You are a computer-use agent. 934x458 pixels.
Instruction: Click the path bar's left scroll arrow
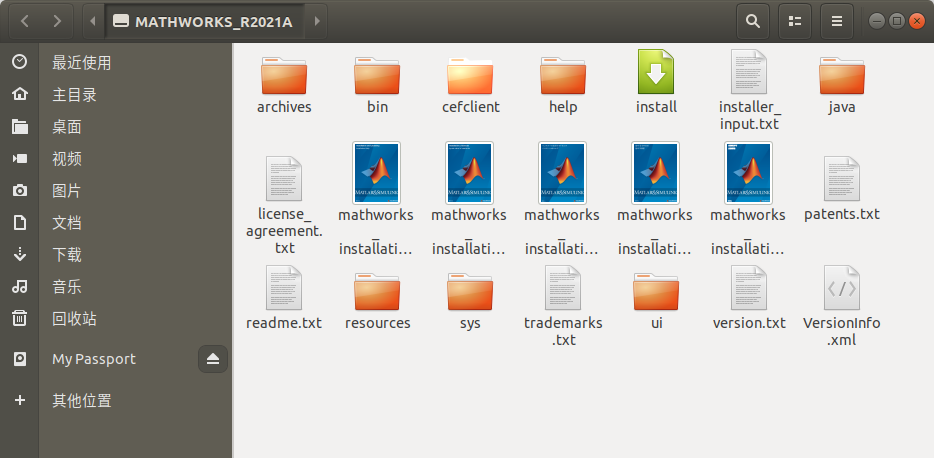pos(92,21)
